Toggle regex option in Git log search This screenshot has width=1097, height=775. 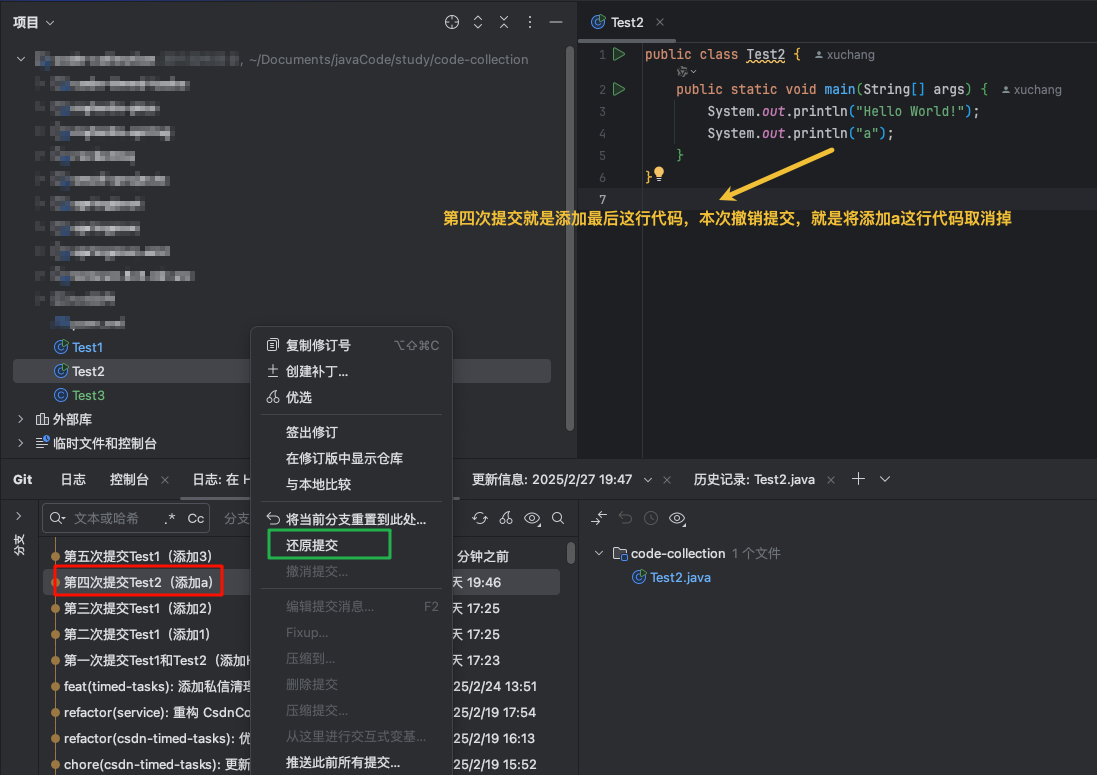point(169,518)
